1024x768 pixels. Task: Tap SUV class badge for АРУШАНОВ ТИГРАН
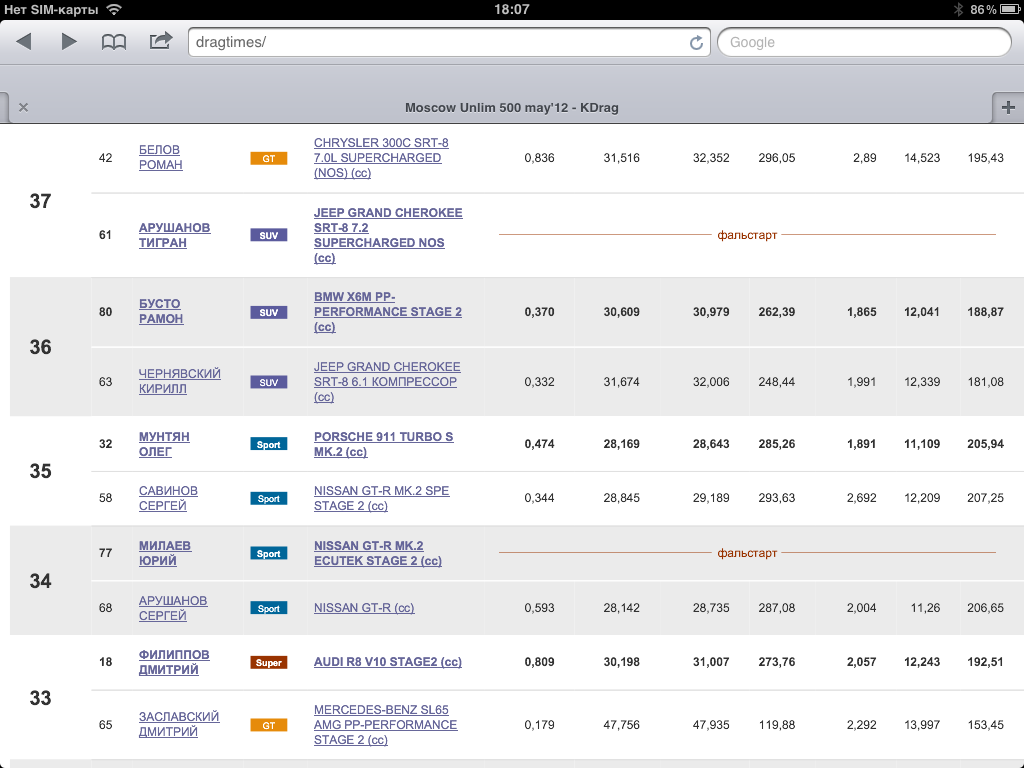point(268,235)
